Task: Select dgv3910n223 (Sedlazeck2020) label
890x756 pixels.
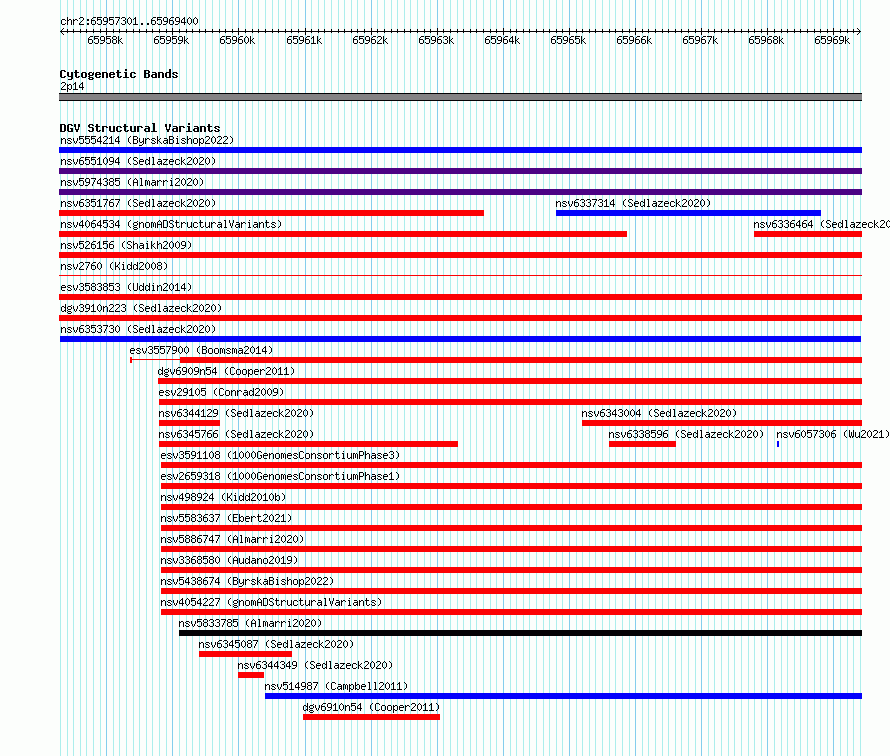Action: coord(141,308)
